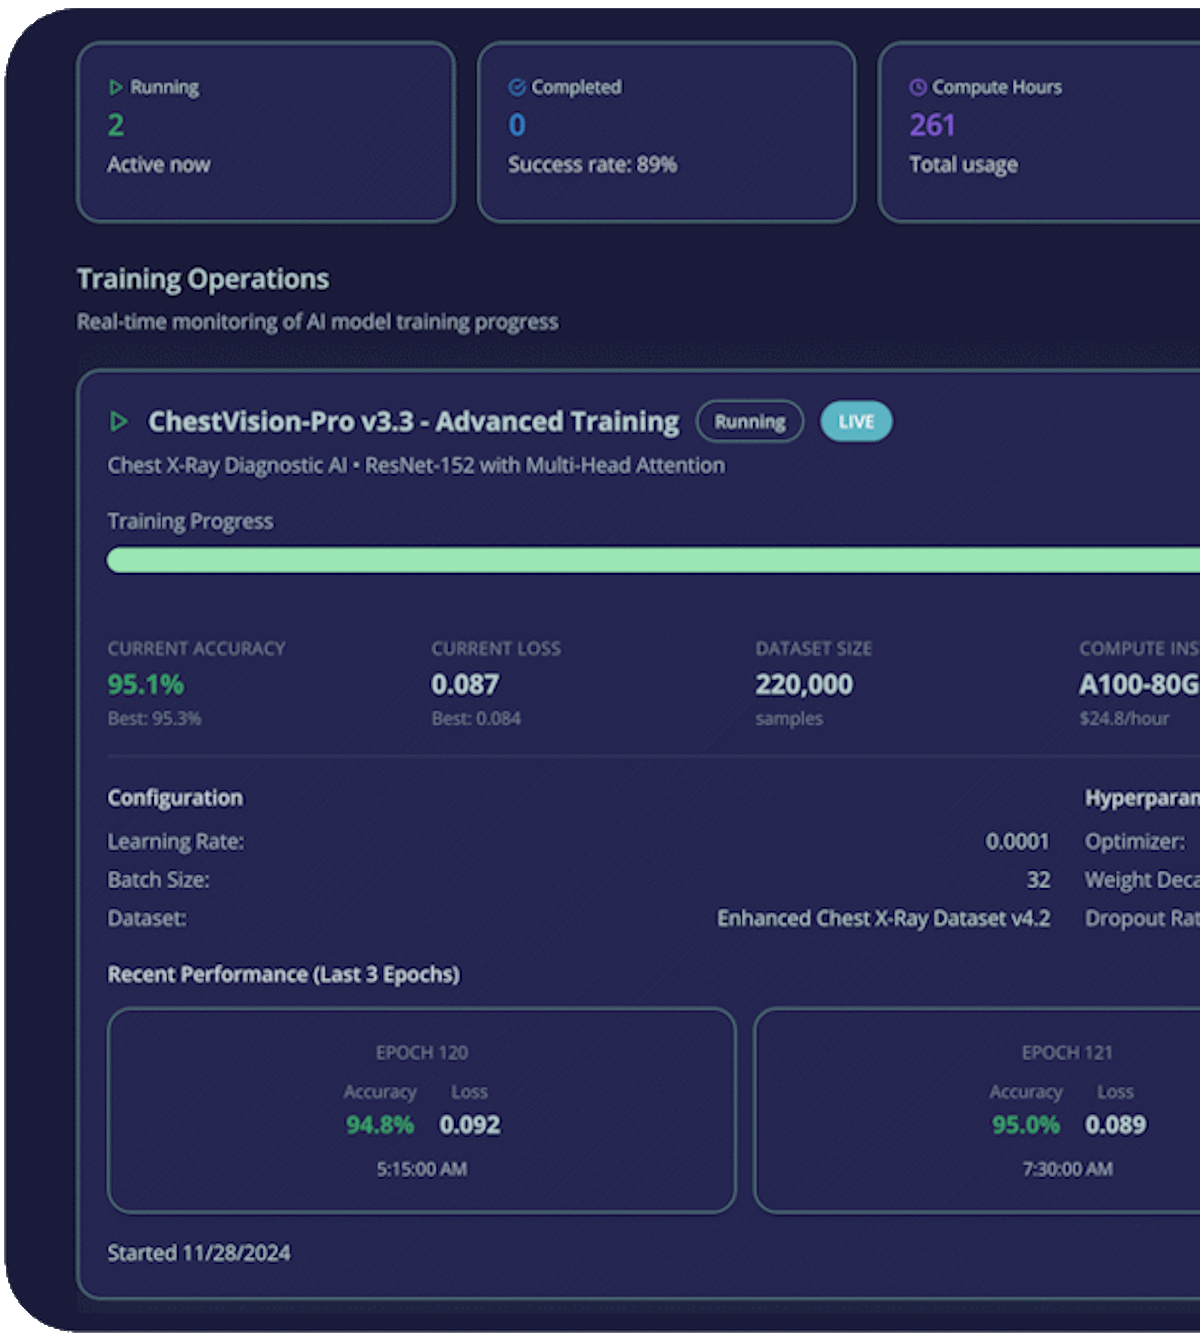Screen dimensions: 1200x1337
Task: Click the Started 11/28/2024 date label
Action: [198, 1252]
